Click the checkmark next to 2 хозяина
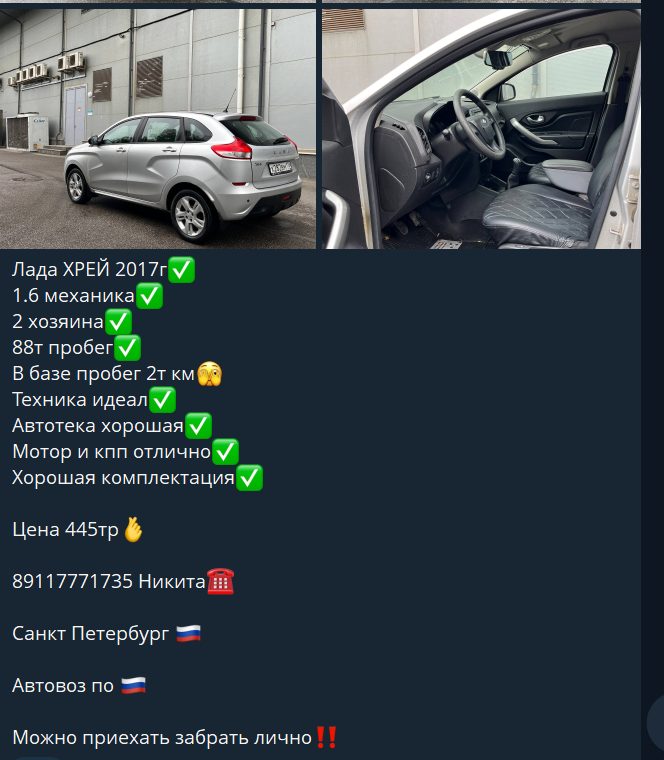Screen dimensions: 664x760 (x=118, y=322)
